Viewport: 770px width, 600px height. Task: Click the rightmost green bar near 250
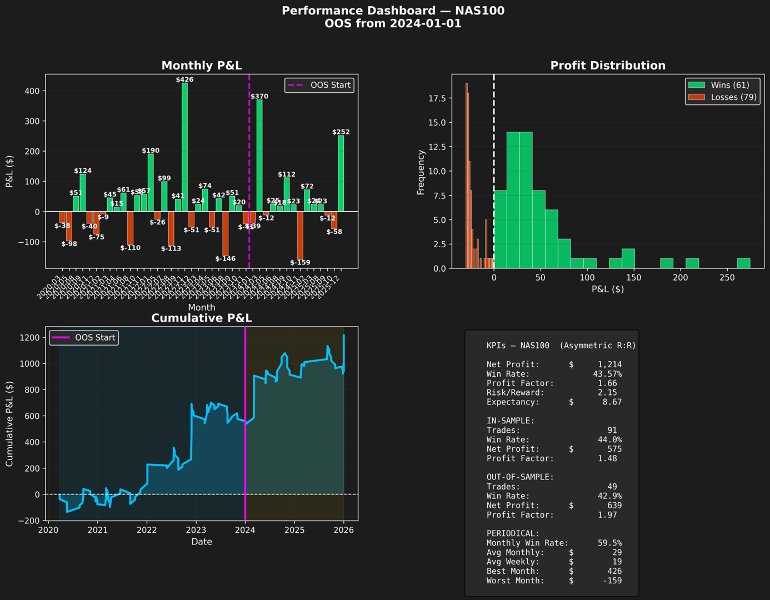click(743, 263)
